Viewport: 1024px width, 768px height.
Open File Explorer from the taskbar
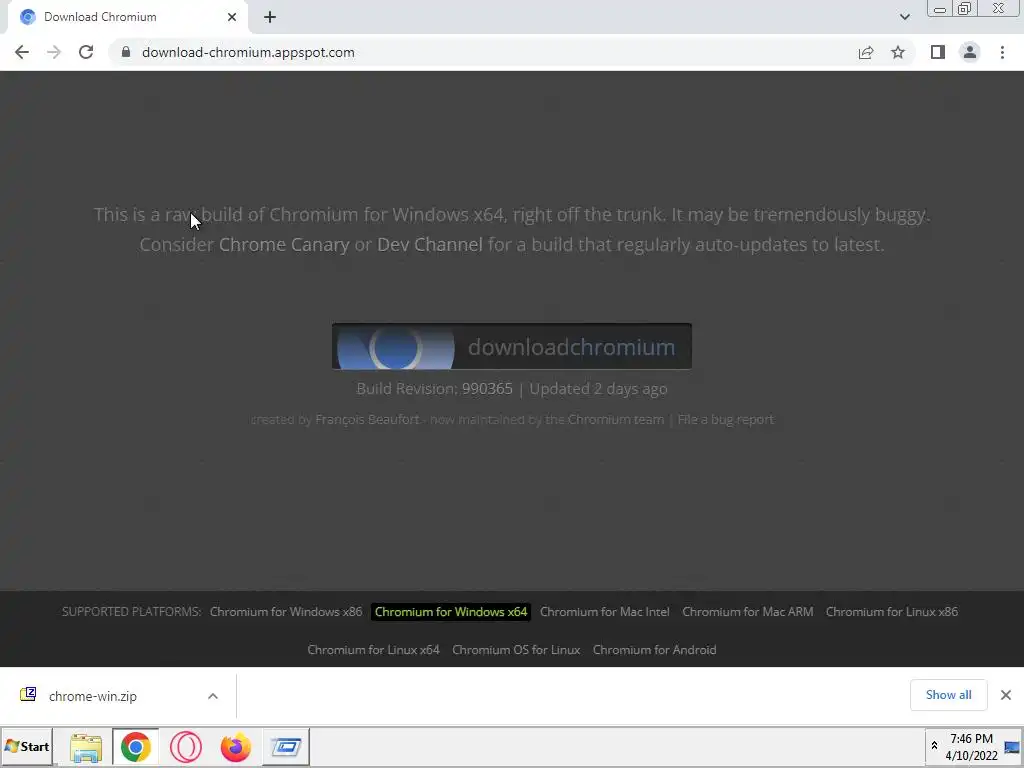[86, 747]
